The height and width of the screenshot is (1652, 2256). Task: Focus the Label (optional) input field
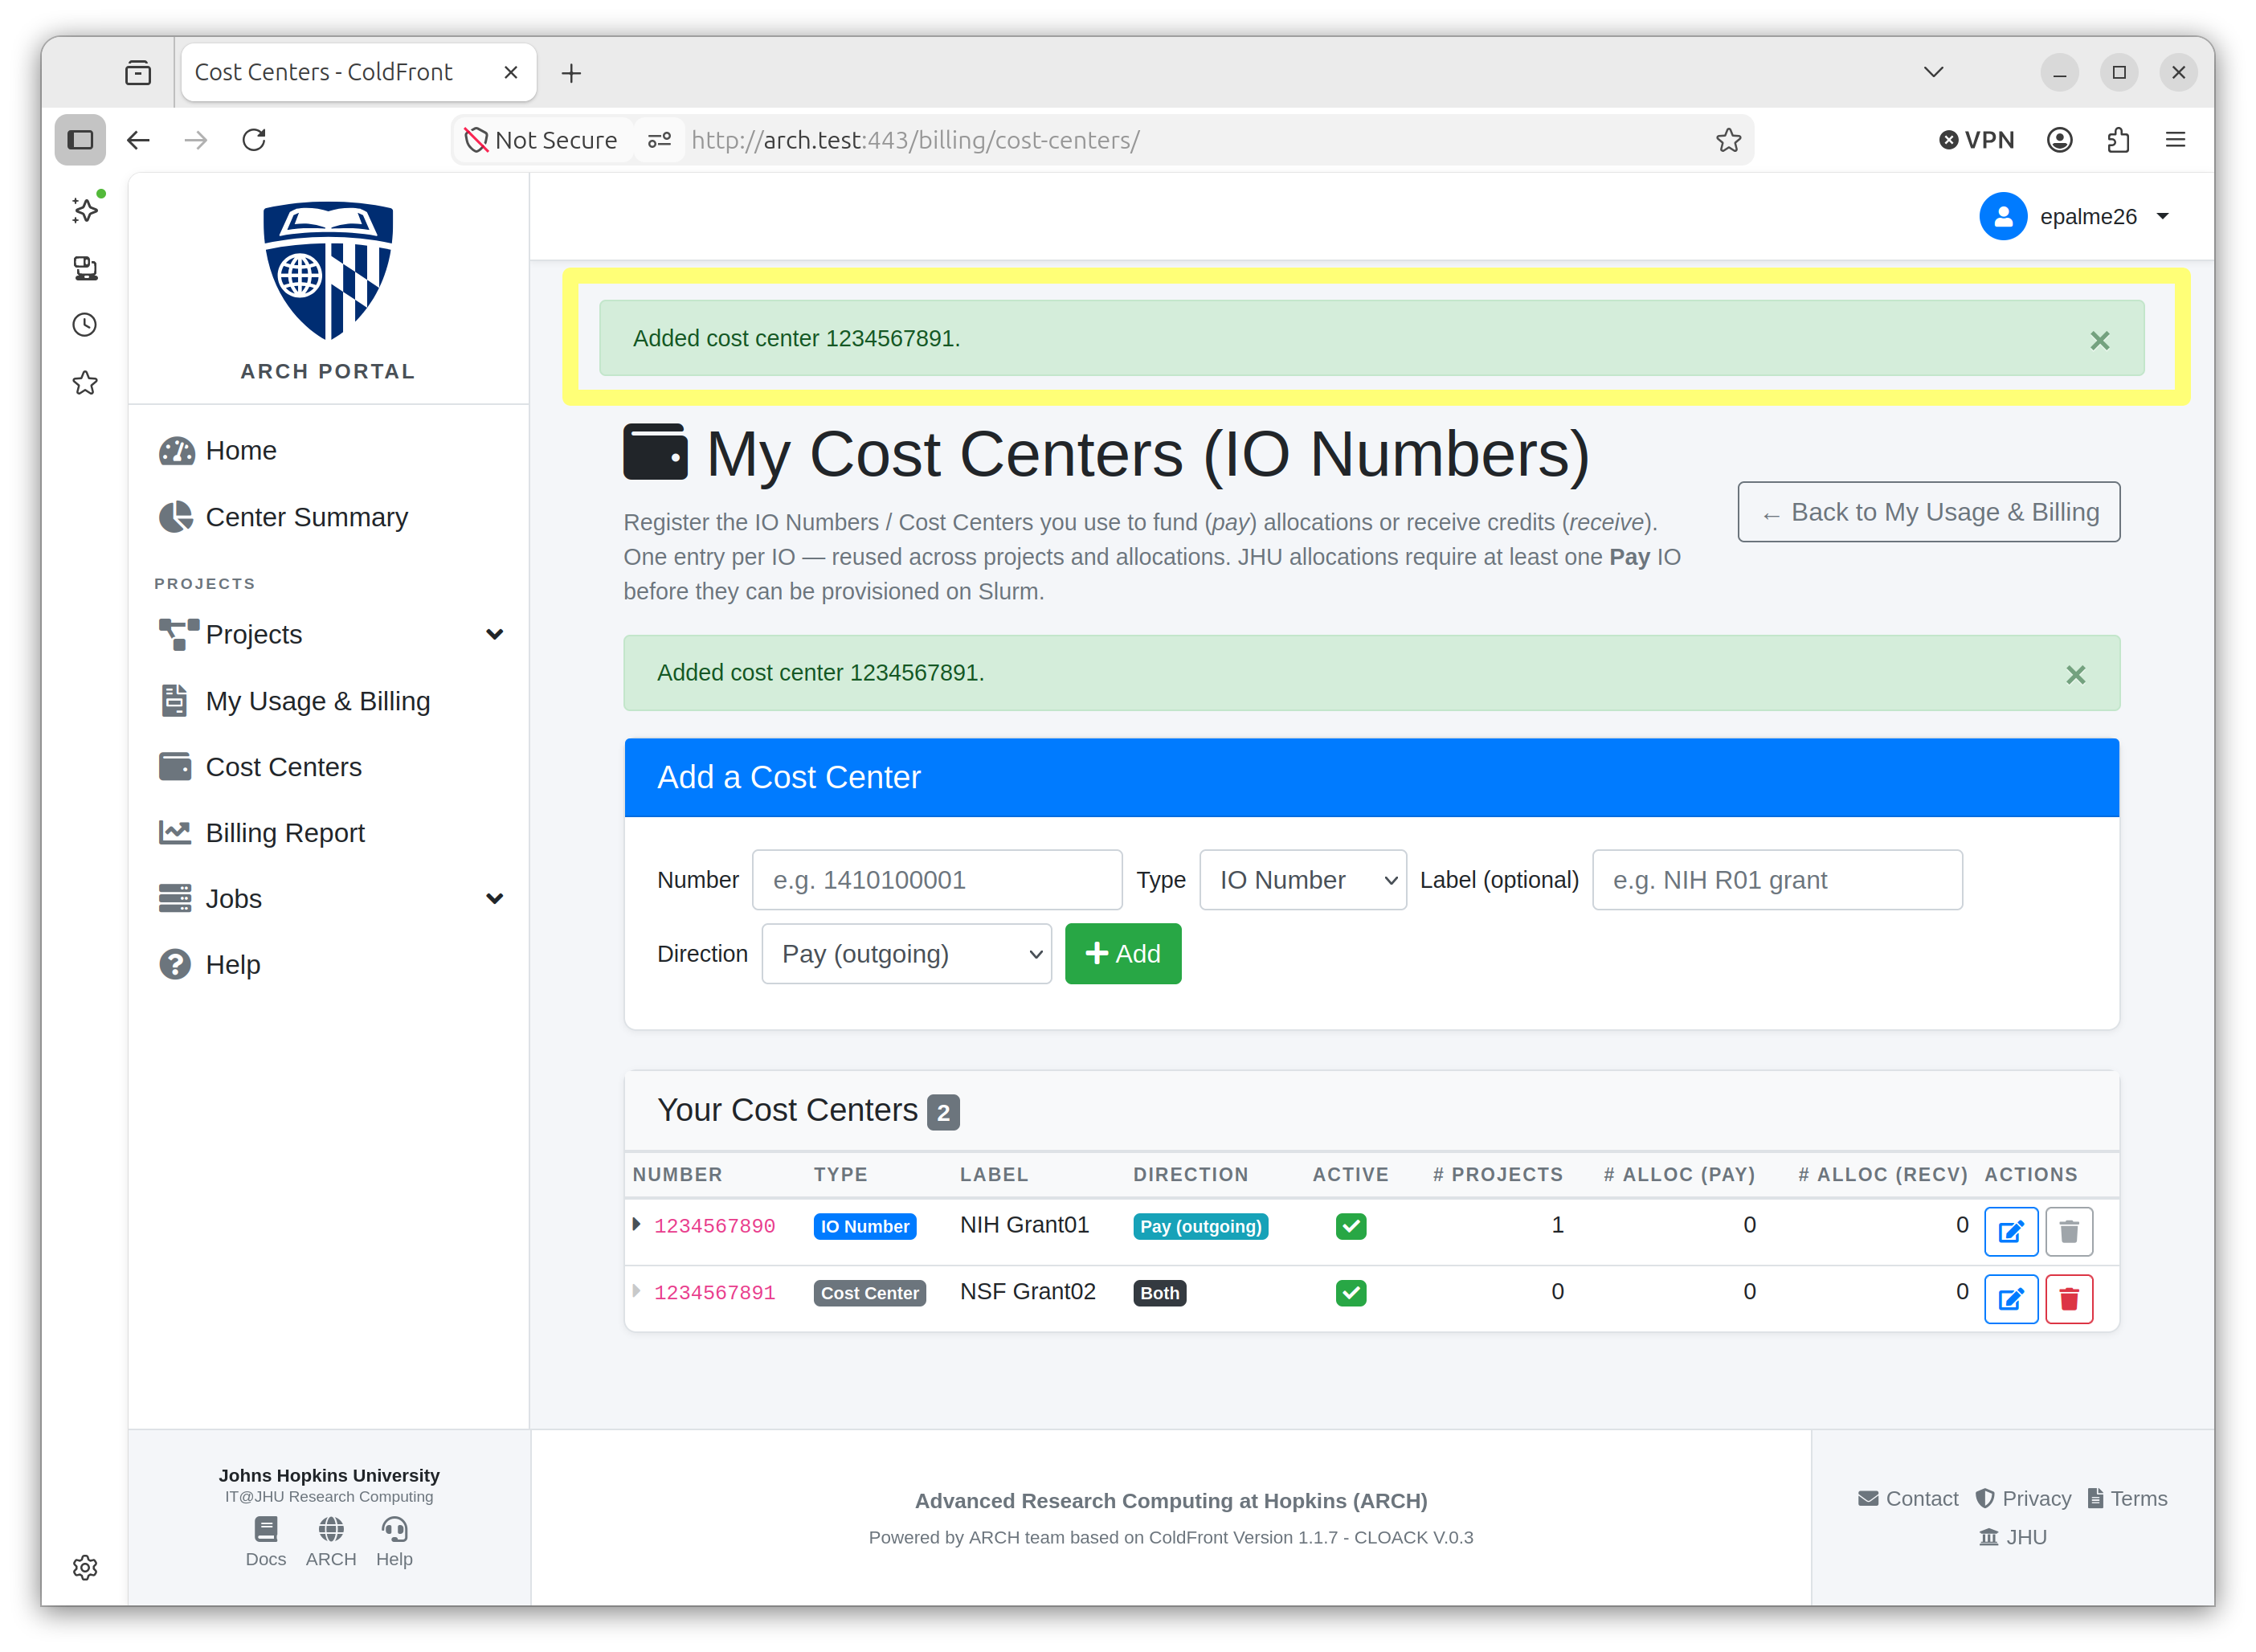(x=1777, y=880)
